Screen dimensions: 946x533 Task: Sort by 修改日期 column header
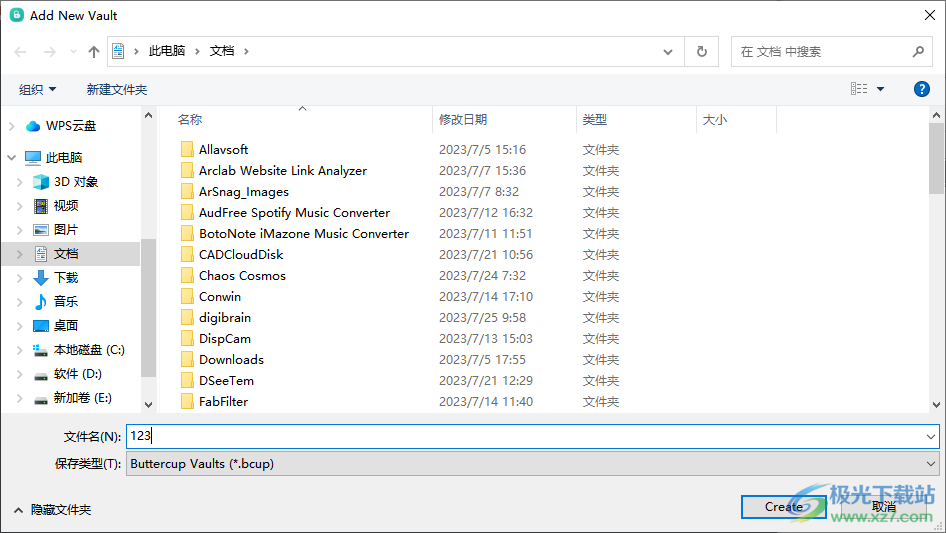click(463, 120)
